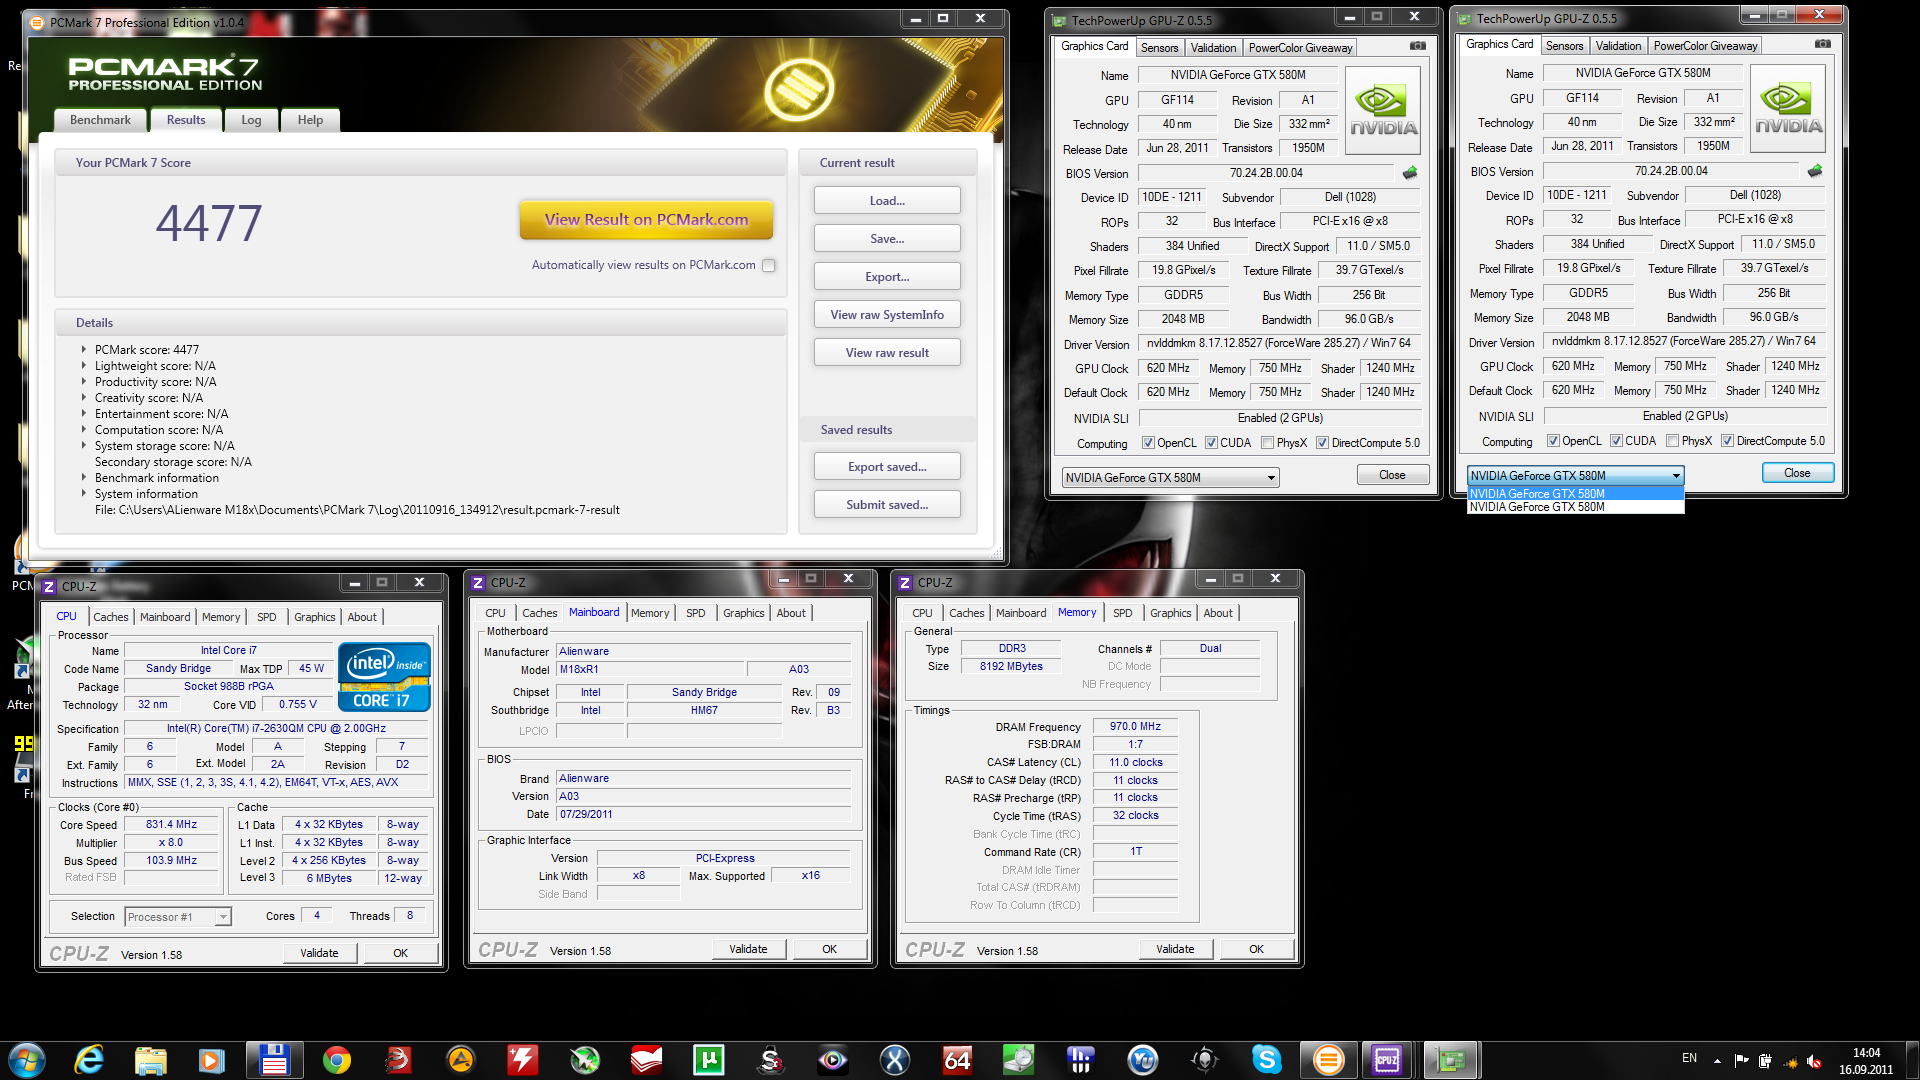Open the Log tab in PCMark

click(x=251, y=120)
